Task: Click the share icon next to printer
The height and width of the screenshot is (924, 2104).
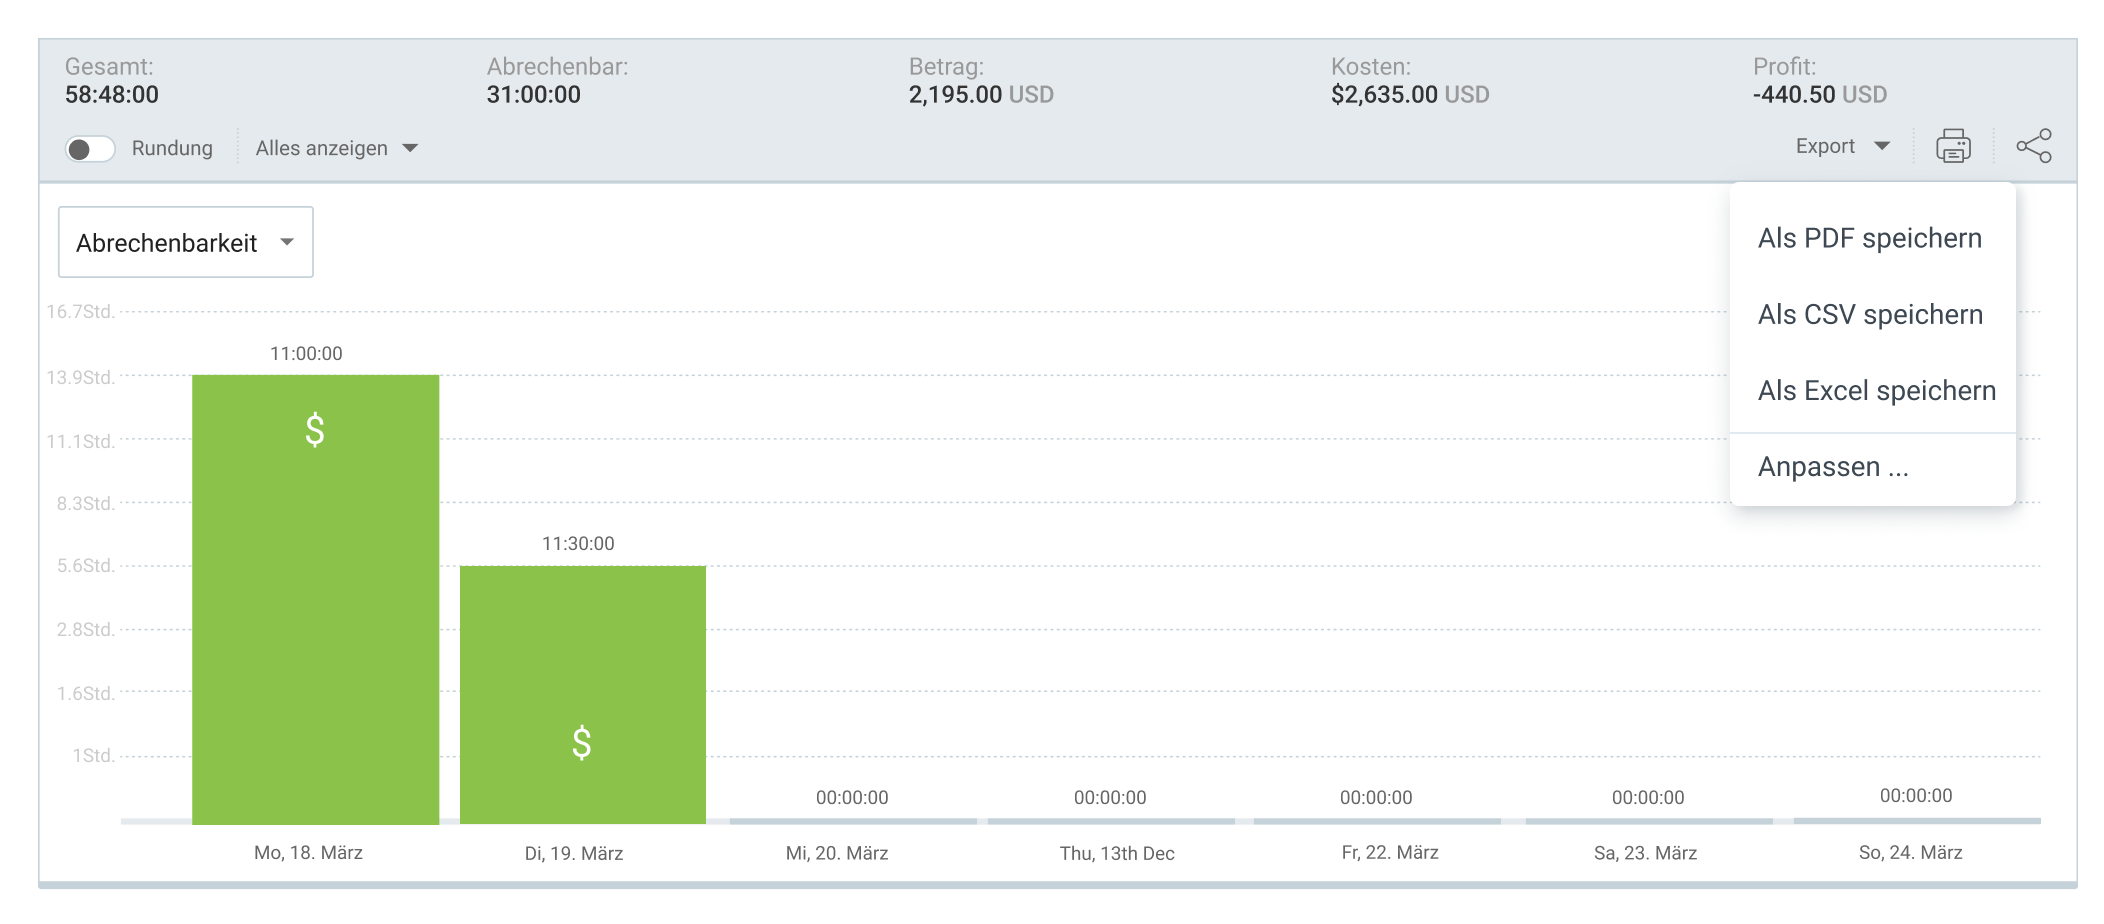Action: coord(2035,145)
